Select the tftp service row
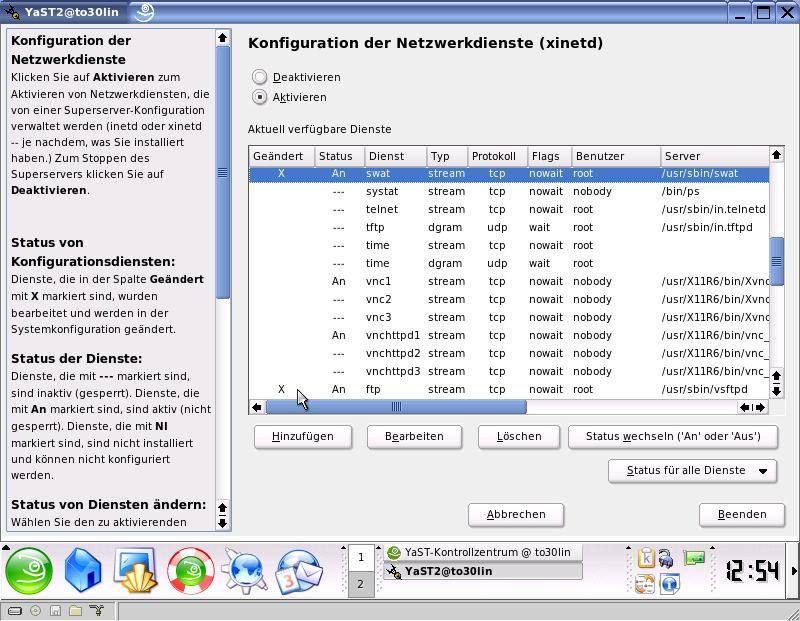This screenshot has height=621, width=800. (x=509, y=227)
